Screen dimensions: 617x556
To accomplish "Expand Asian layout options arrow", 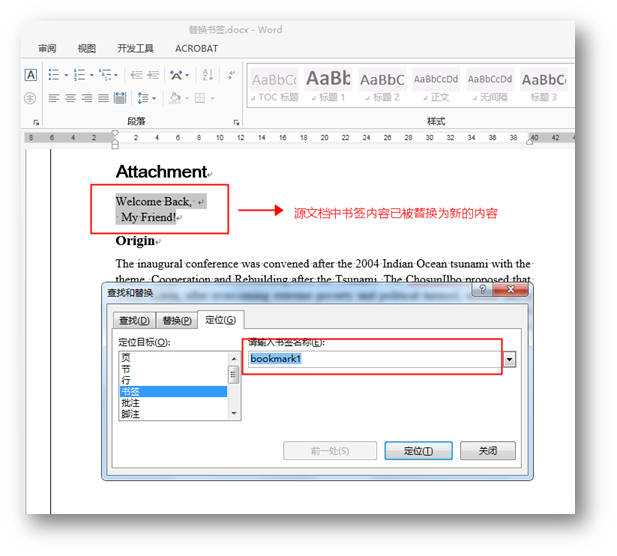I will tap(187, 75).
